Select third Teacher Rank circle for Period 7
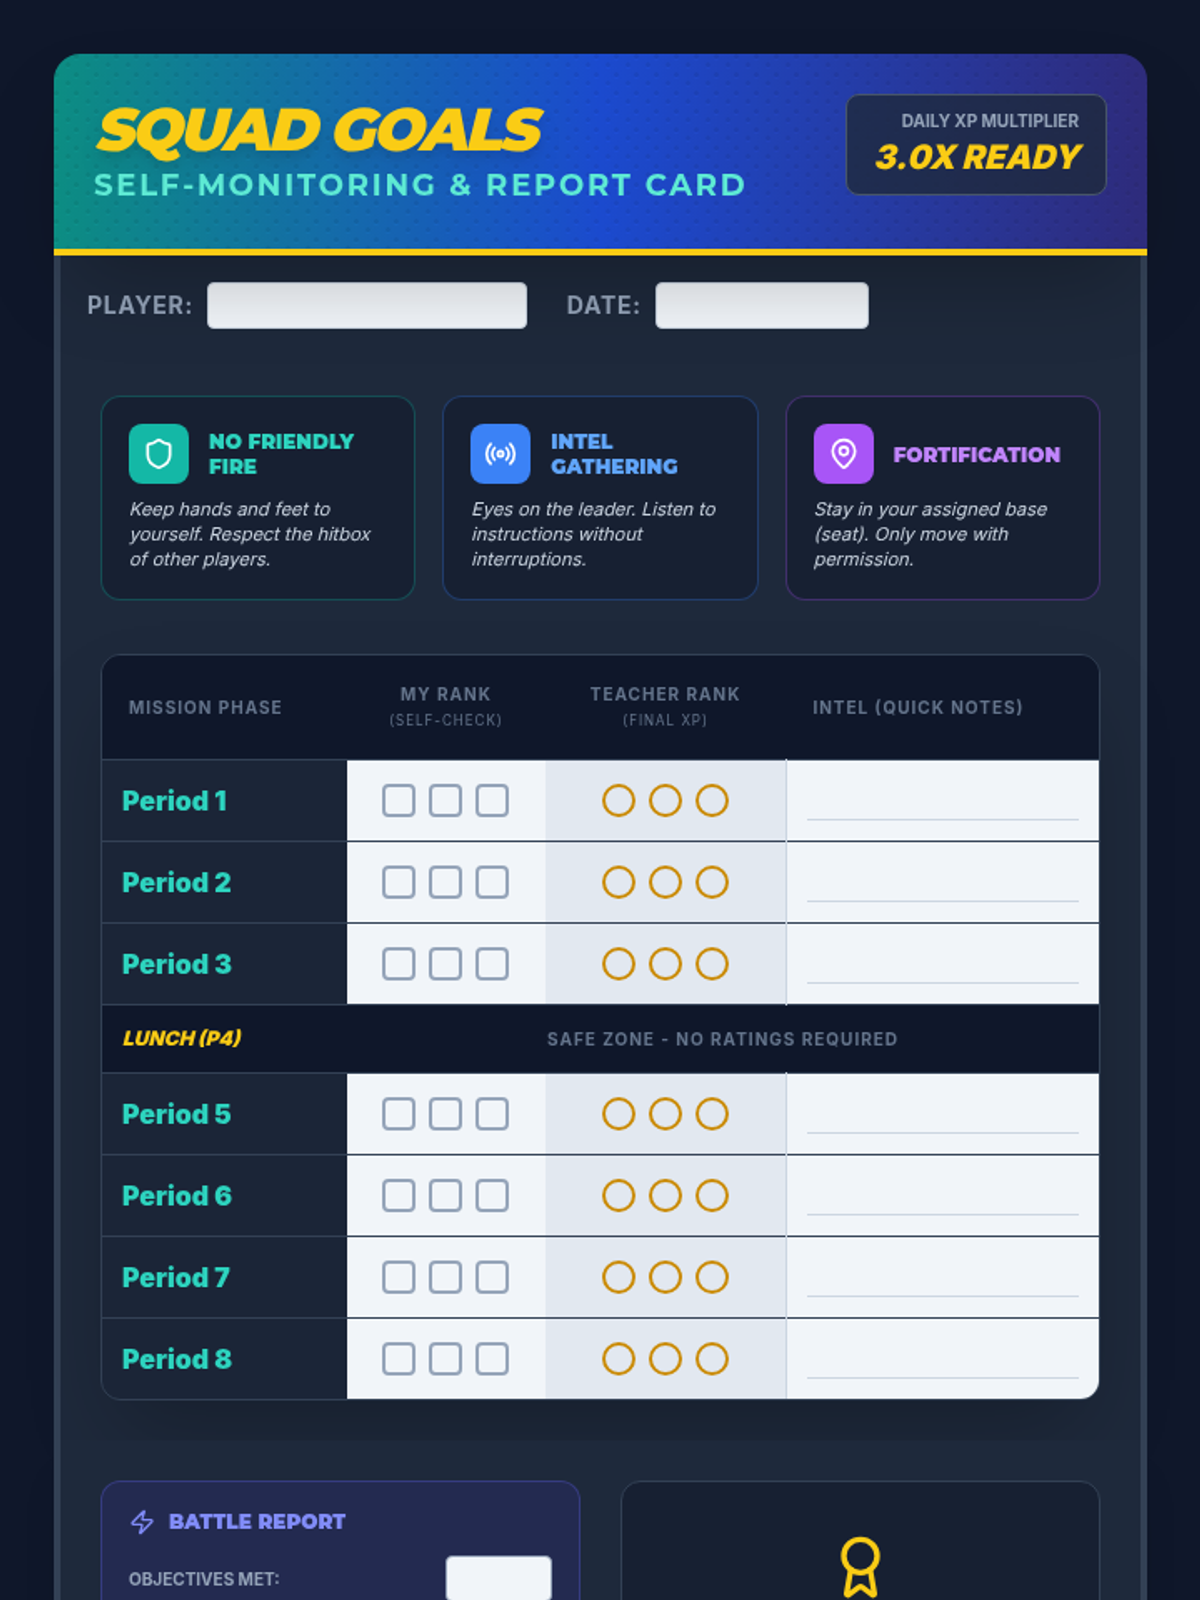 coord(712,1278)
